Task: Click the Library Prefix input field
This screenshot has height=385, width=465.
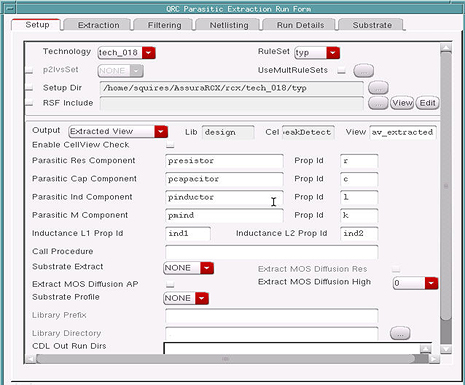Action: [x=272, y=315]
